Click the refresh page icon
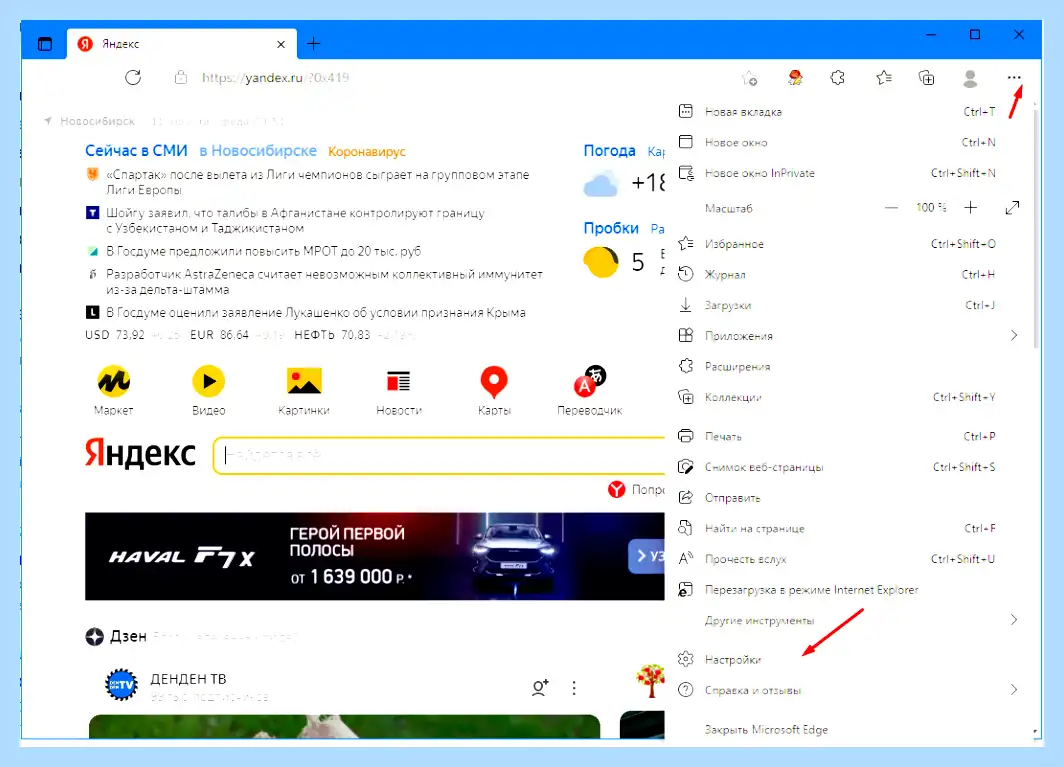Screen dimensions: 1064x767 click(x=133, y=77)
